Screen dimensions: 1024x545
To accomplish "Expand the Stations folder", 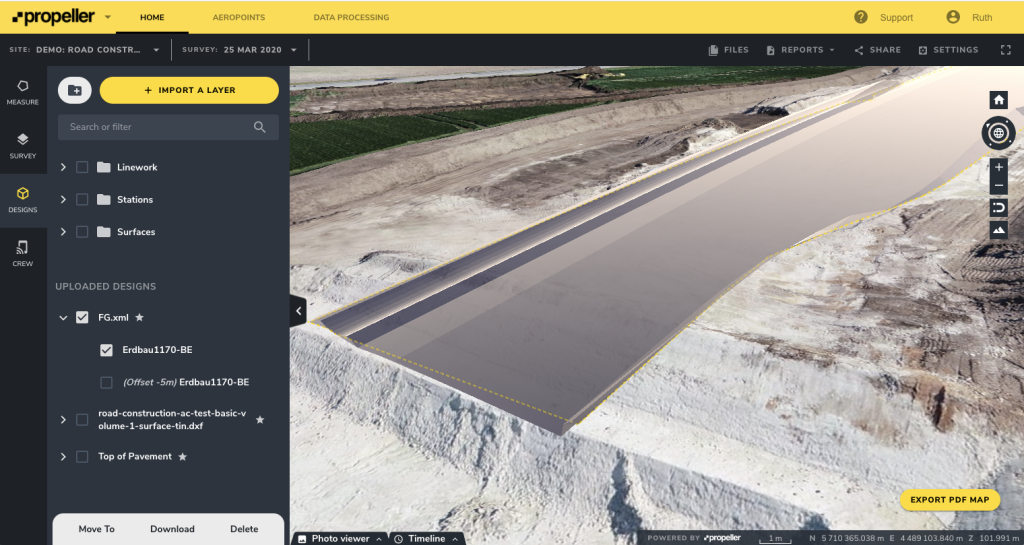I will coord(64,200).
